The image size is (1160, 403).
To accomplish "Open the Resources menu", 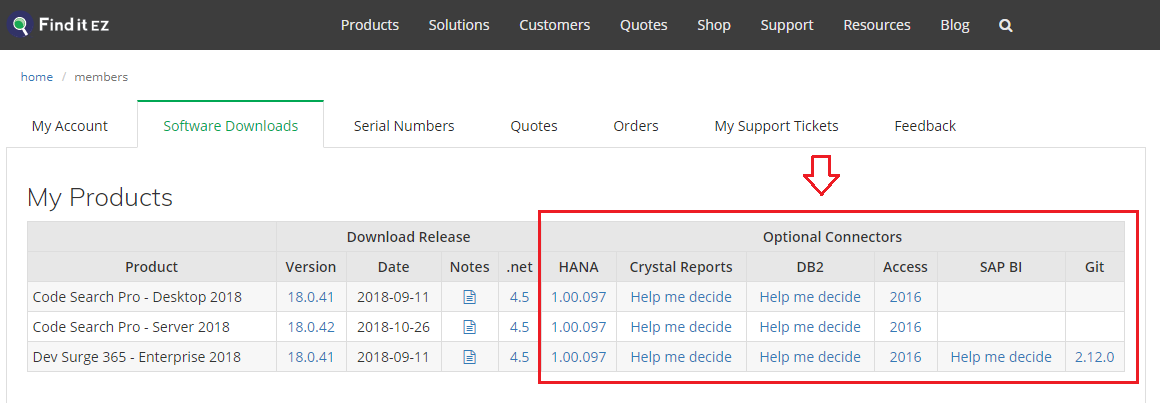I will tap(877, 25).
